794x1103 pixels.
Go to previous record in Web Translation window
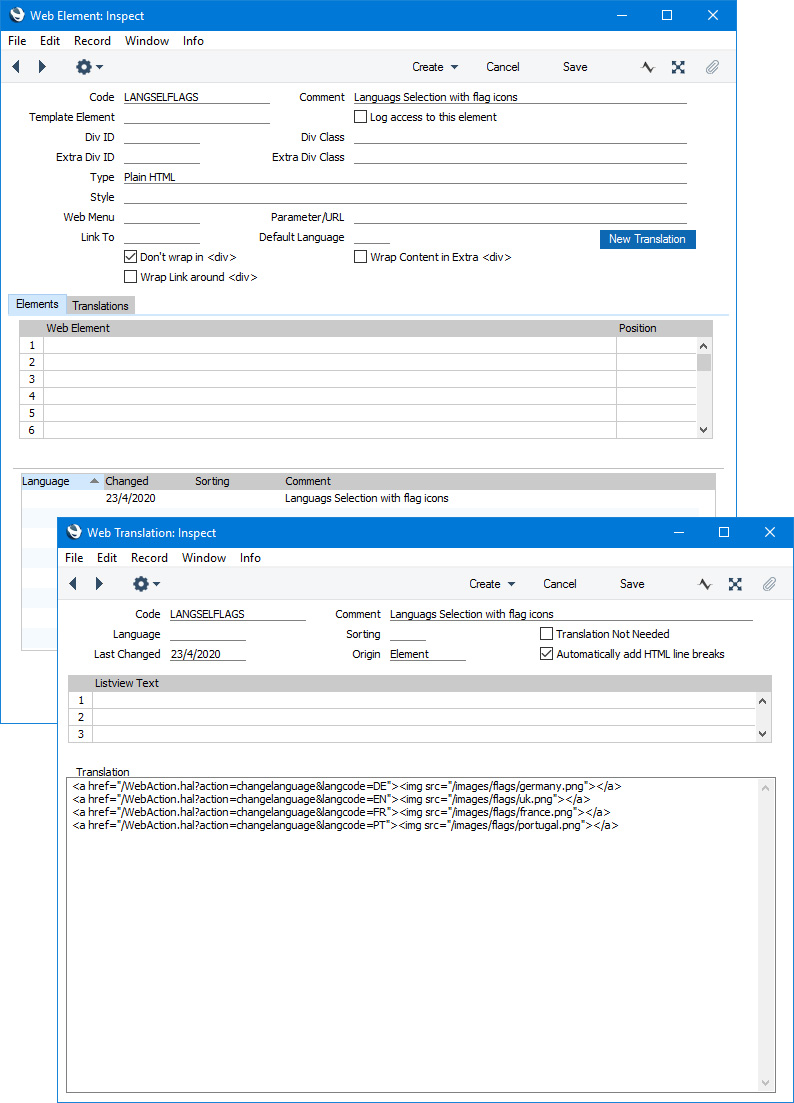[73, 584]
